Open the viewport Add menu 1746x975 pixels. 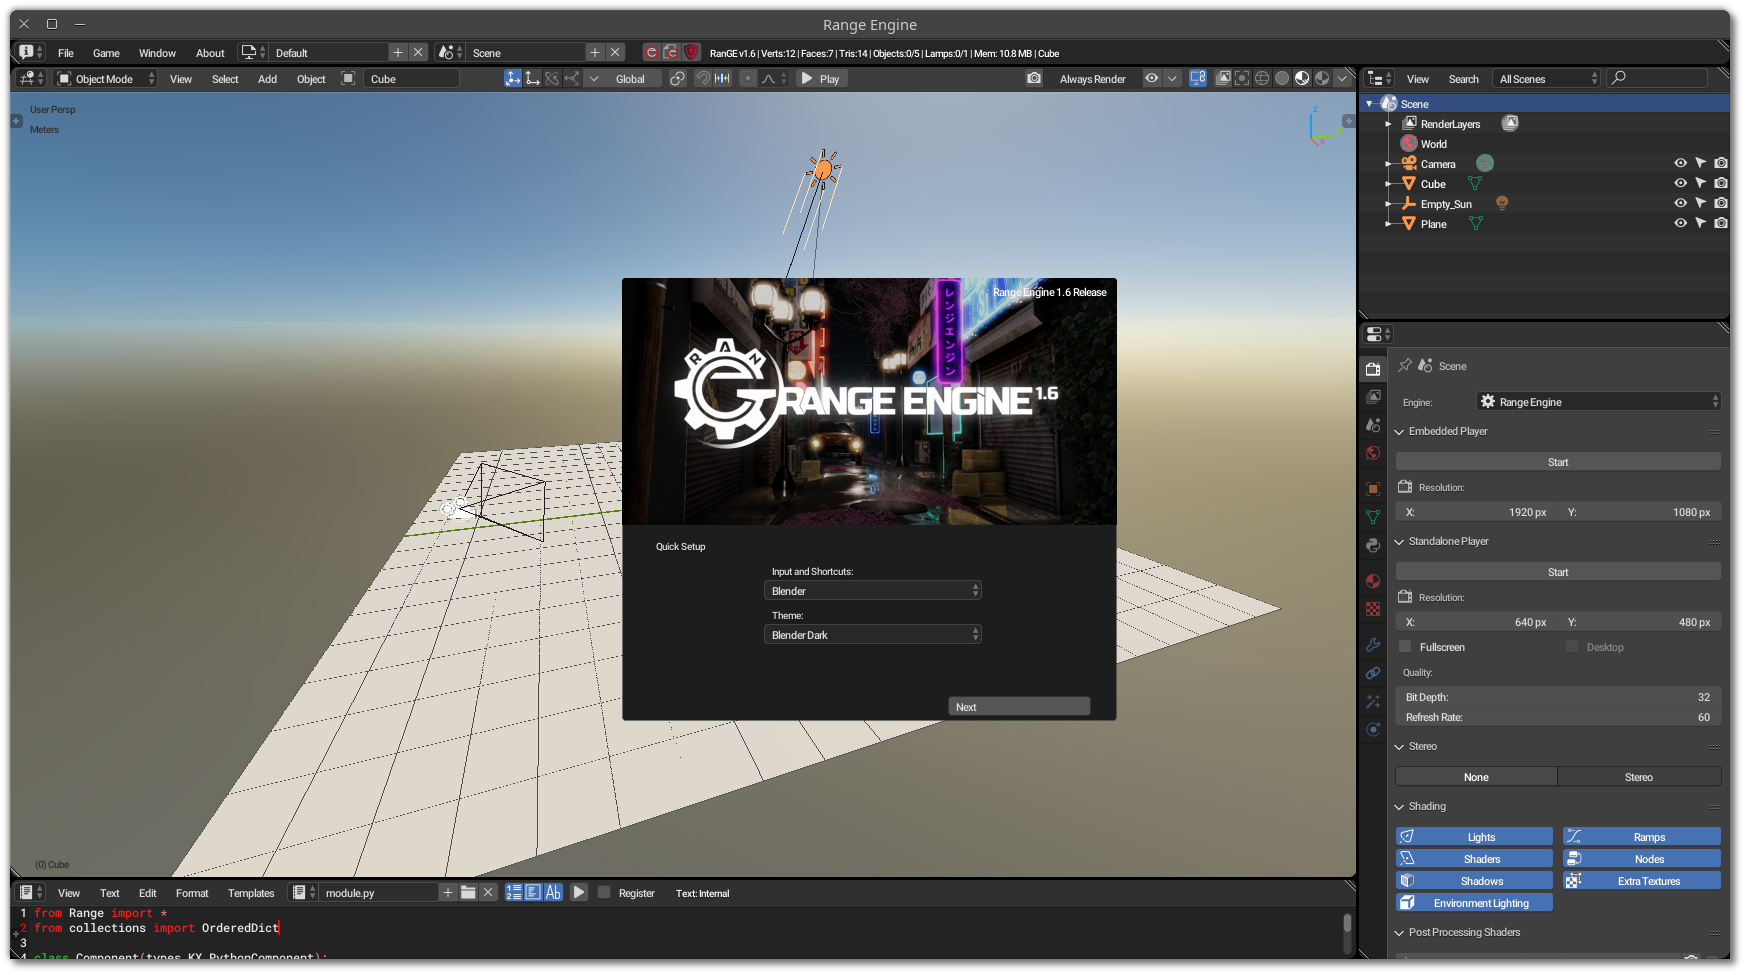coord(267,79)
